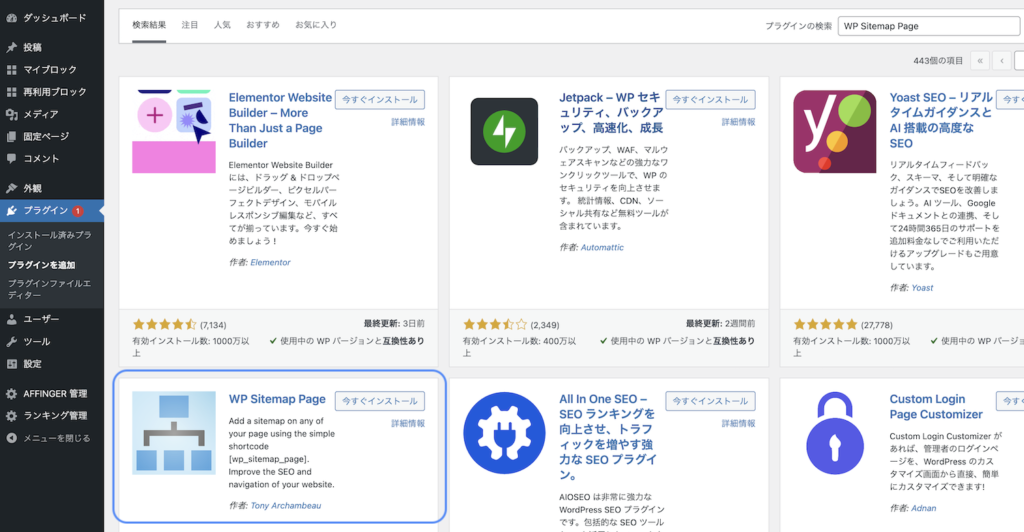This screenshot has width=1024, height=532.
Task: Open author link Tony Archambeau
Action: [x=286, y=506]
